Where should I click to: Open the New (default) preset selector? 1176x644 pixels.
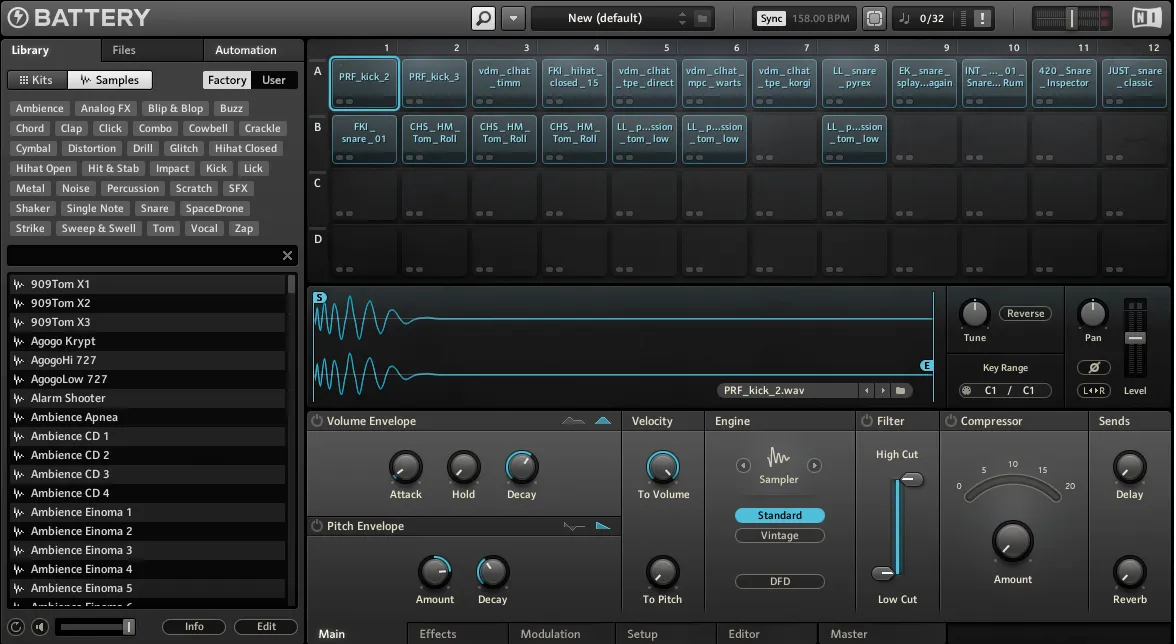pyautogui.click(x=604, y=18)
